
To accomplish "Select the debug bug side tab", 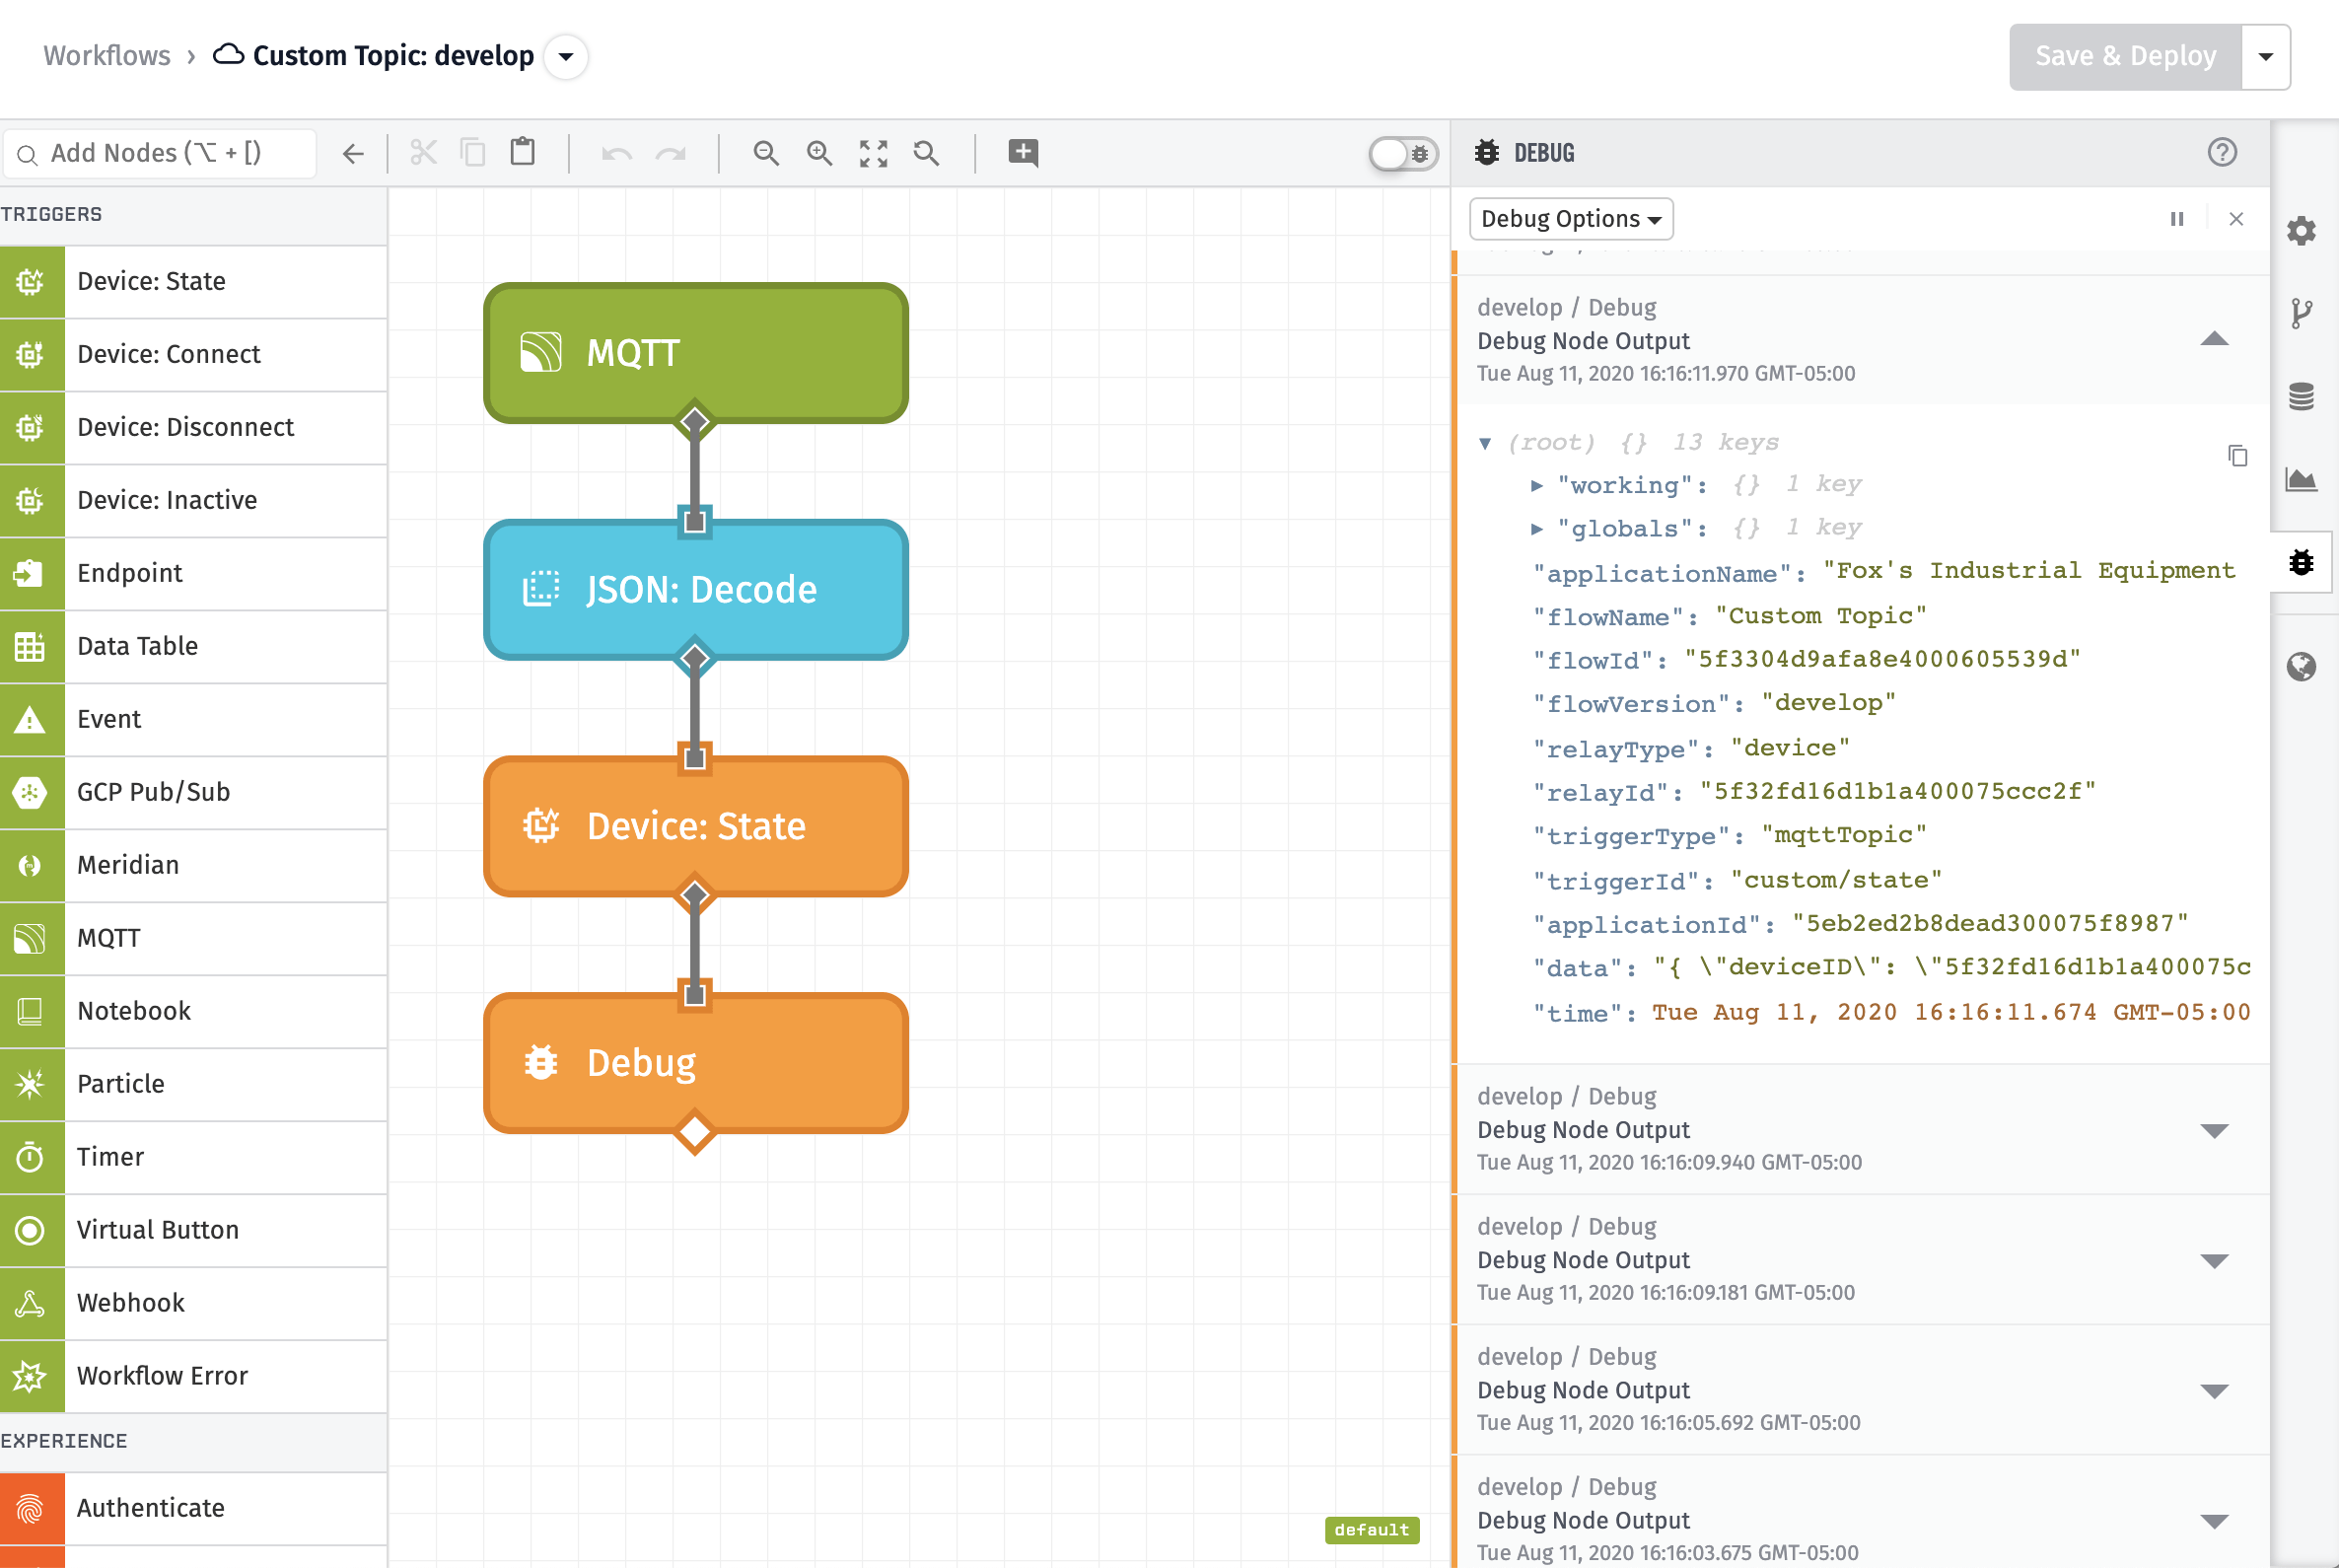I will click(2301, 562).
